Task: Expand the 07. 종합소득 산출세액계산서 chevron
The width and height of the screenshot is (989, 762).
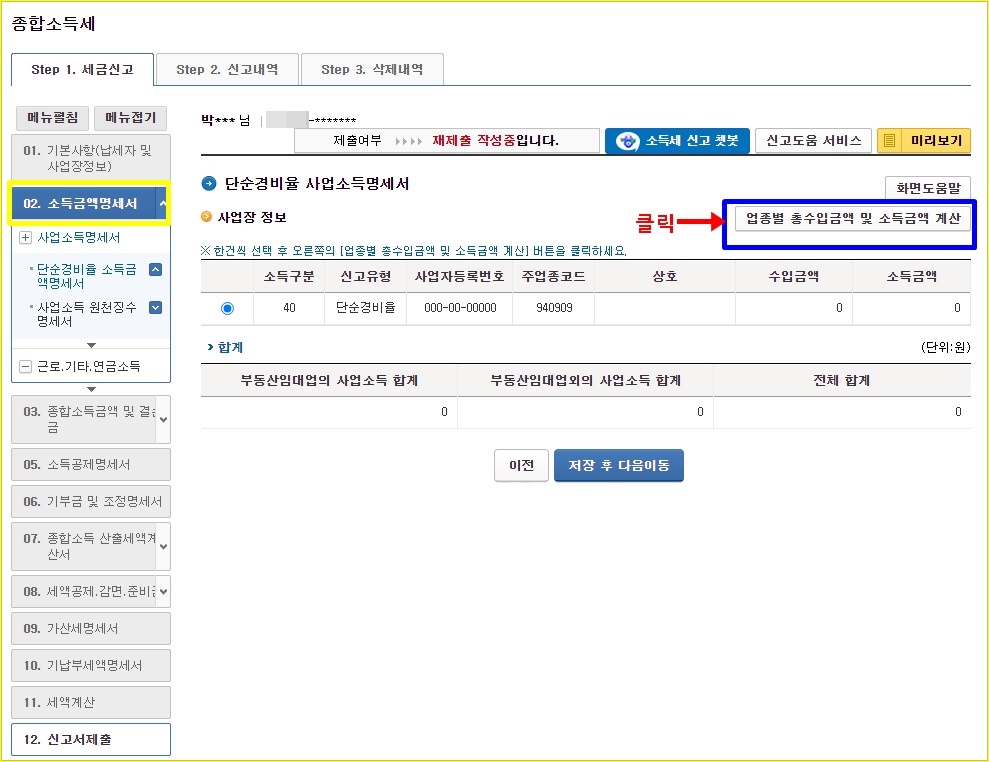Action: (x=163, y=546)
